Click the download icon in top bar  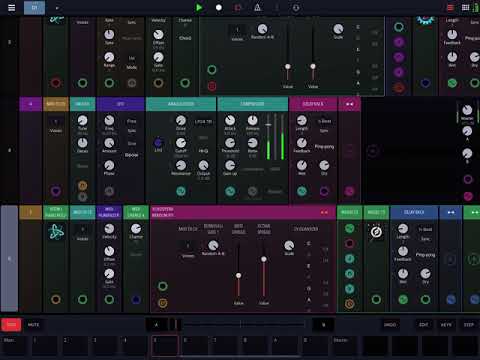point(296,7)
